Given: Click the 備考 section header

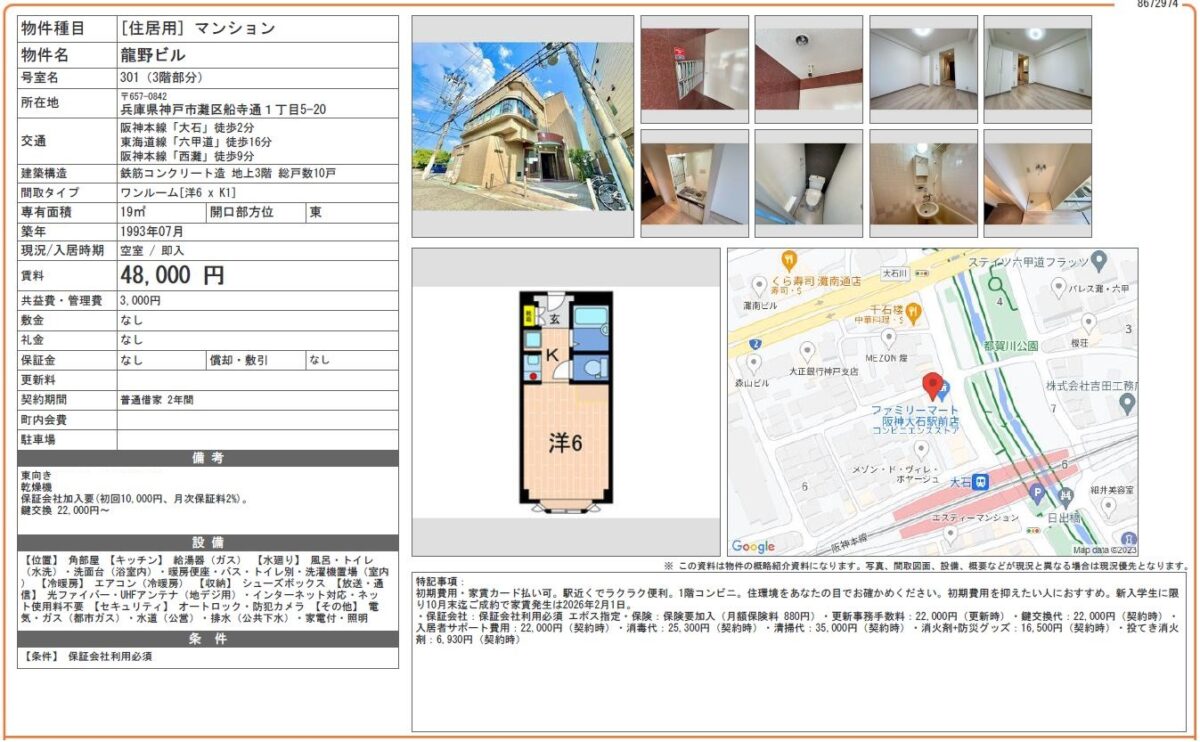Looking at the screenshot, I should click(x=208, y=458).
